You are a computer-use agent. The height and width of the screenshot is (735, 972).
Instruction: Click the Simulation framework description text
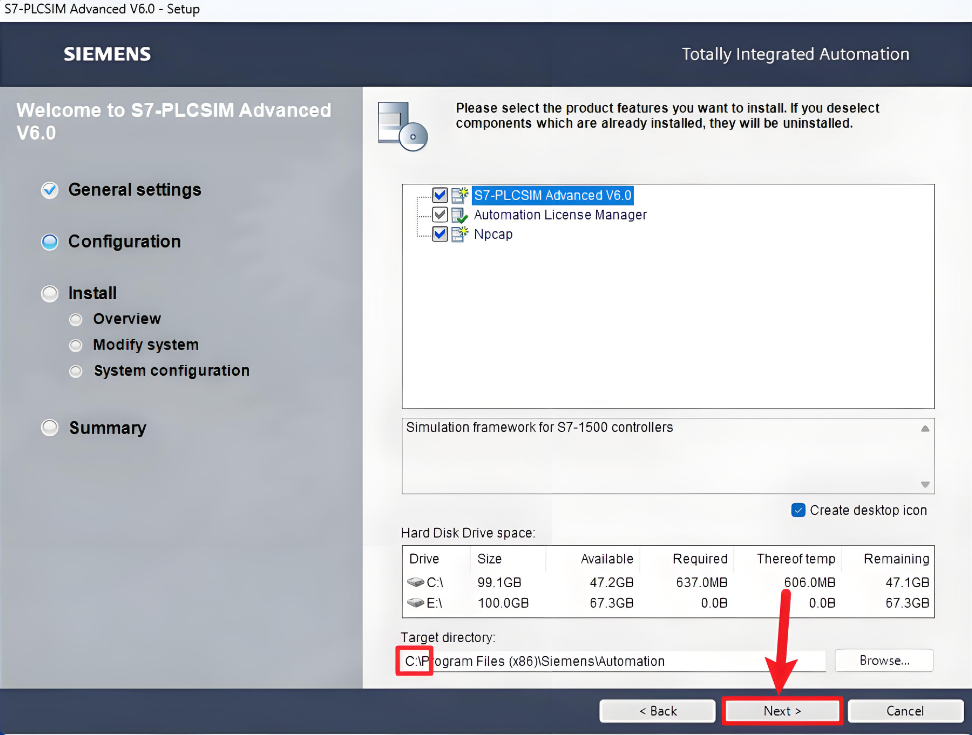(539, 428)
